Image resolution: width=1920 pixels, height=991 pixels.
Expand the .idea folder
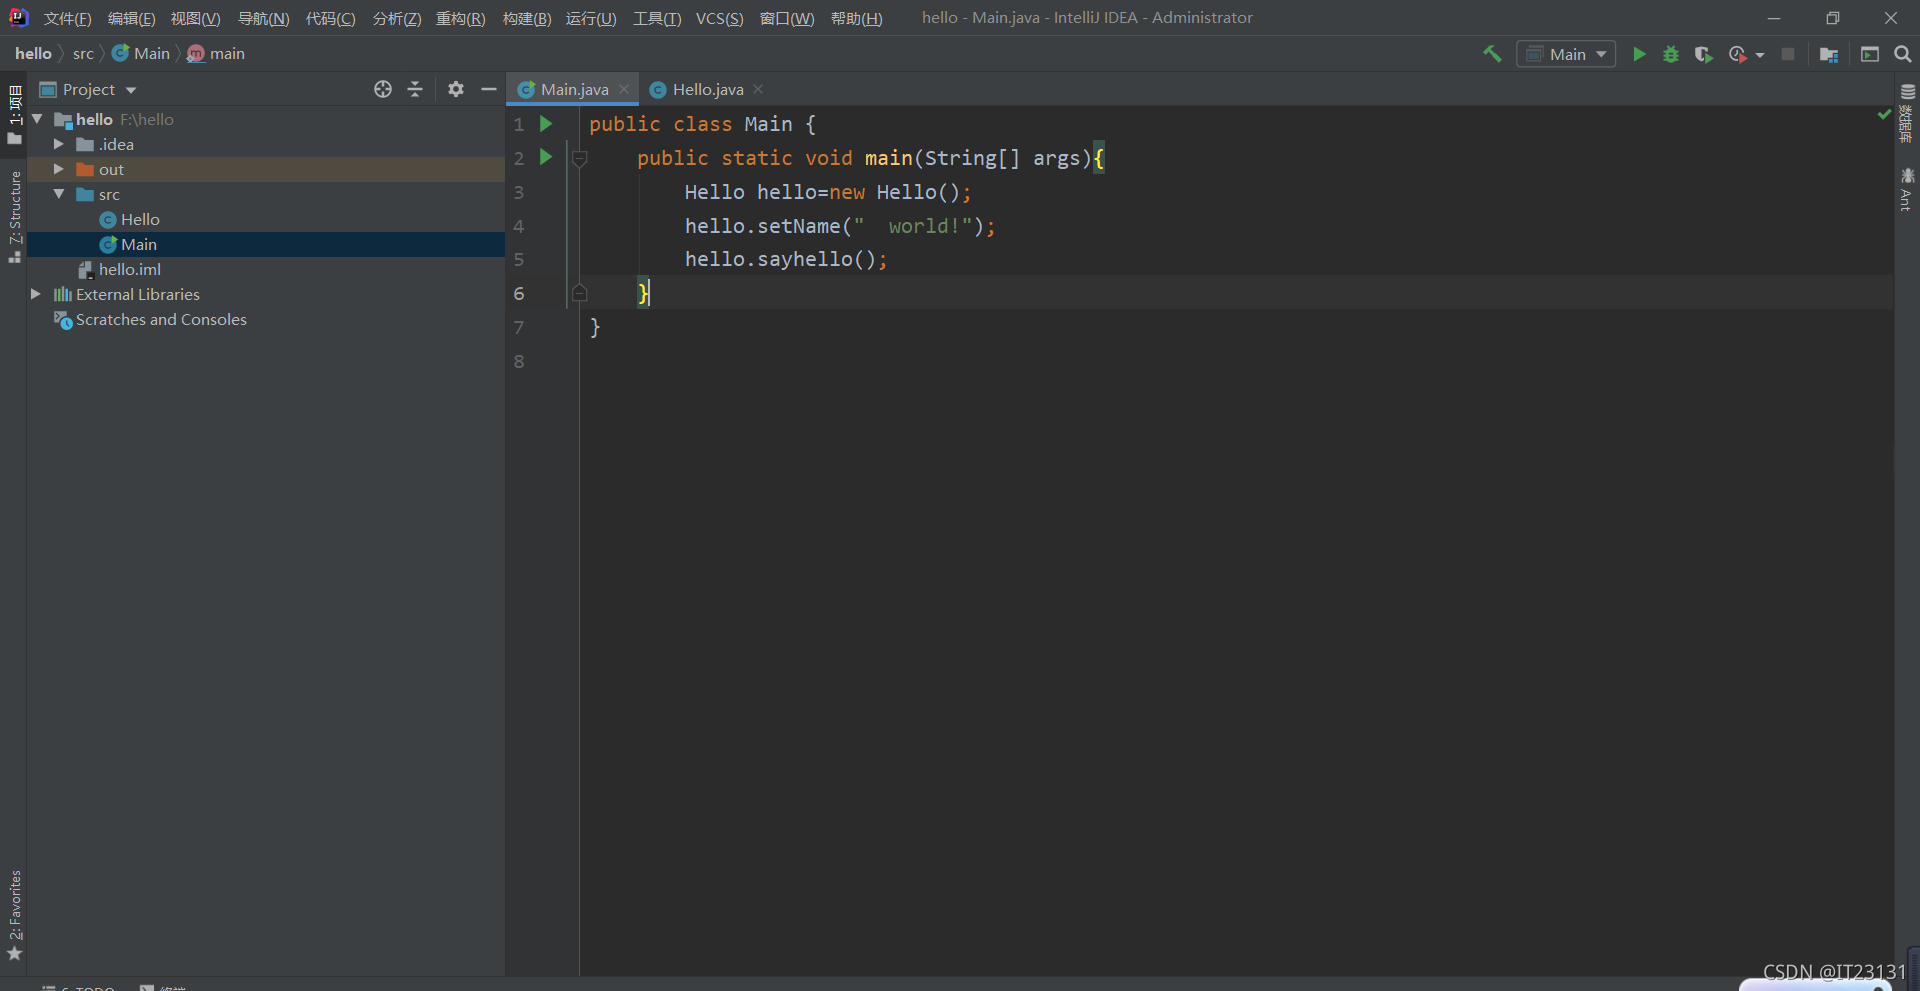(59, 144)
